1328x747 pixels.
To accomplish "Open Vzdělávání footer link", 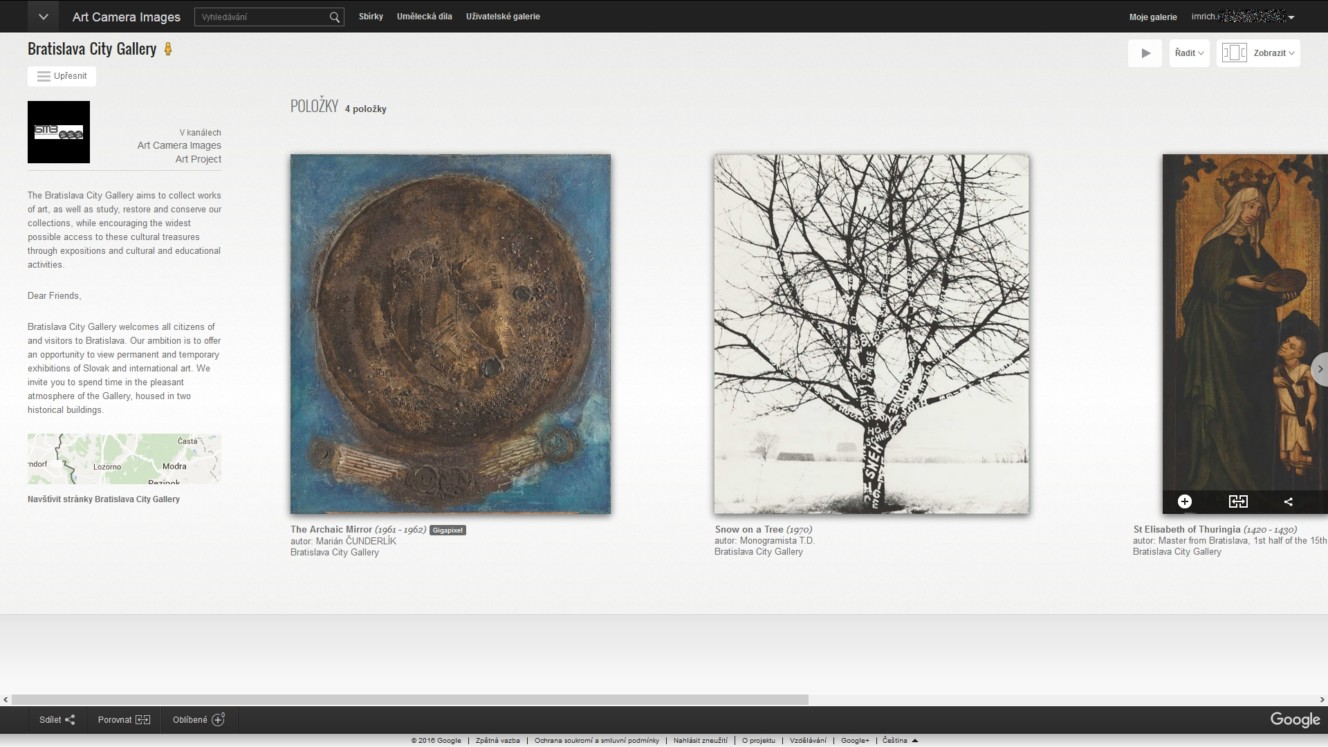I will click(808, 741).
